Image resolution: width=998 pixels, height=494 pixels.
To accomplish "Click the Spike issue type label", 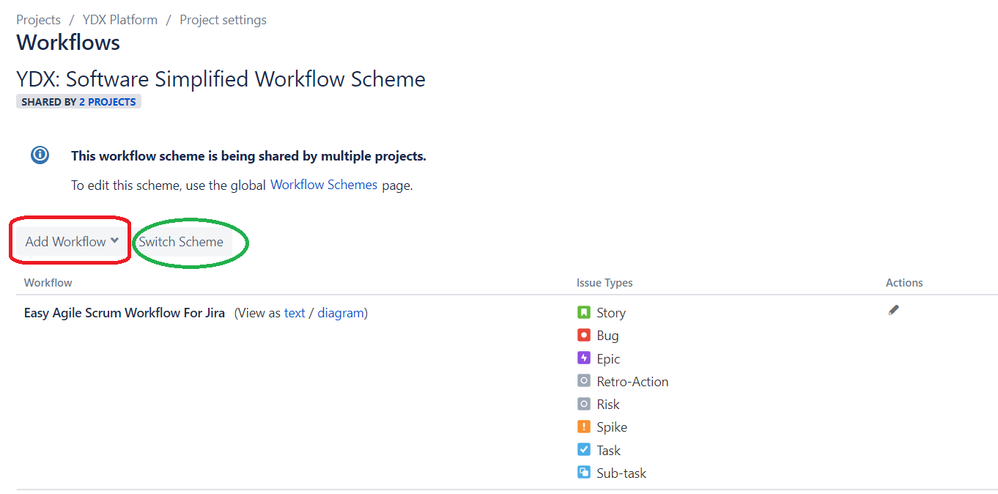I will click(x=612, y=427).
